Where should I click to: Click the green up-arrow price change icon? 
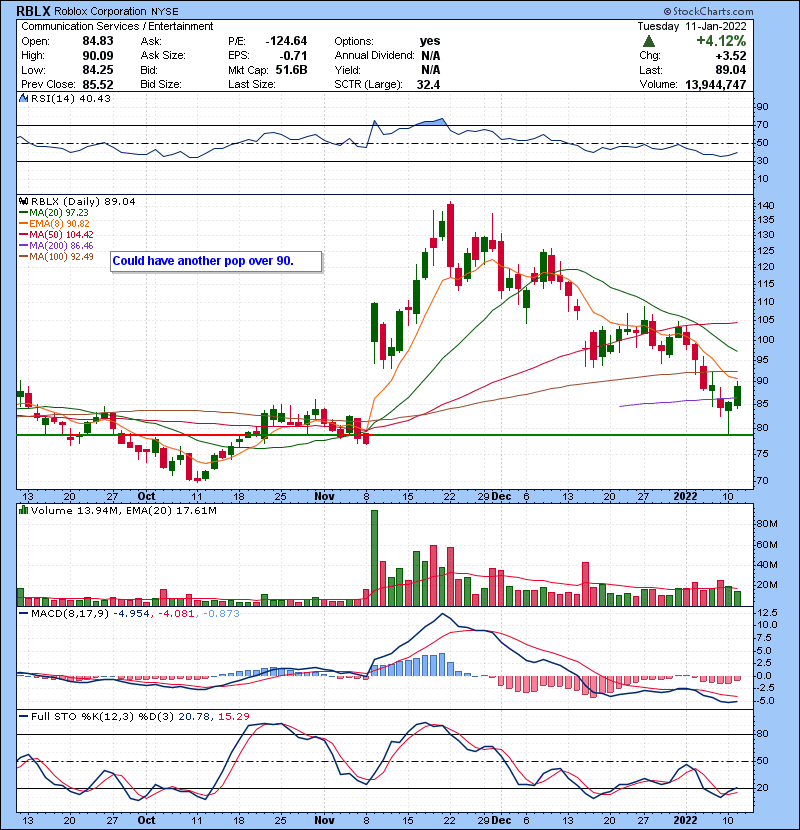point(649,41)
